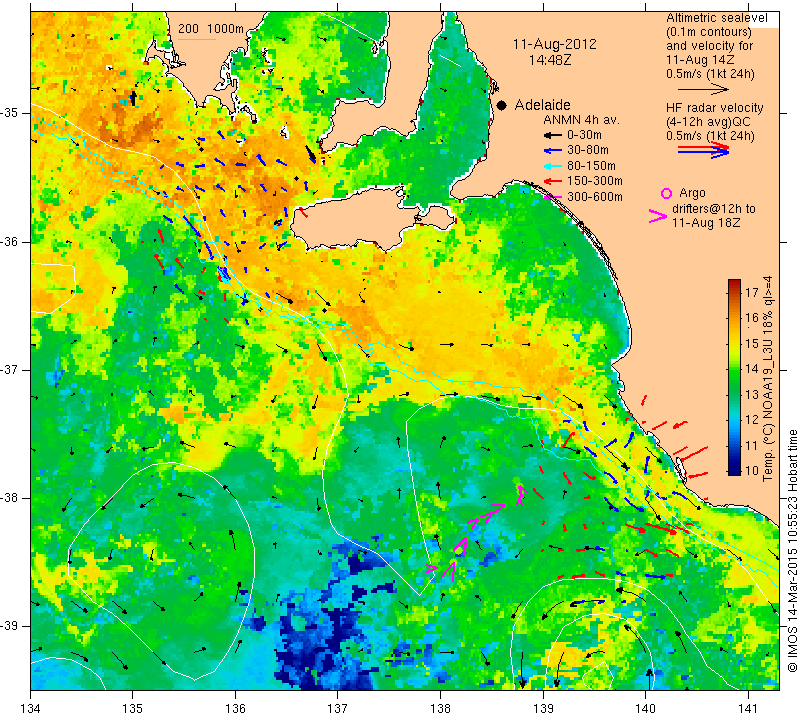Click the longitude label 140

(x=645, y=709)
